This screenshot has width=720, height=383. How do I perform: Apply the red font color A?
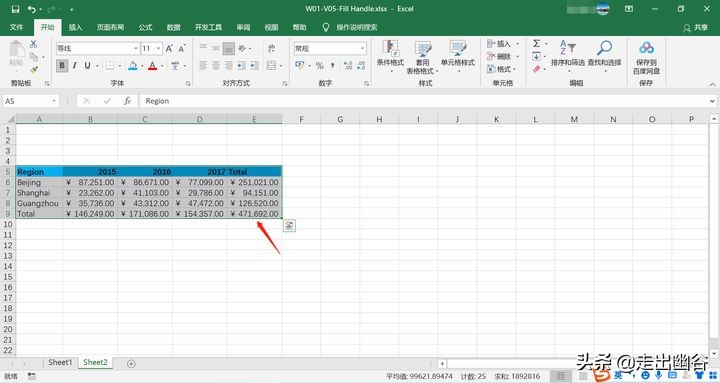point(152,66)
